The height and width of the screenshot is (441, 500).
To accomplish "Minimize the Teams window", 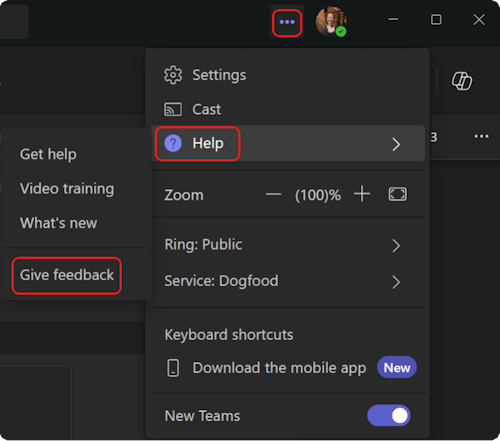I will [x=393, y=19].
